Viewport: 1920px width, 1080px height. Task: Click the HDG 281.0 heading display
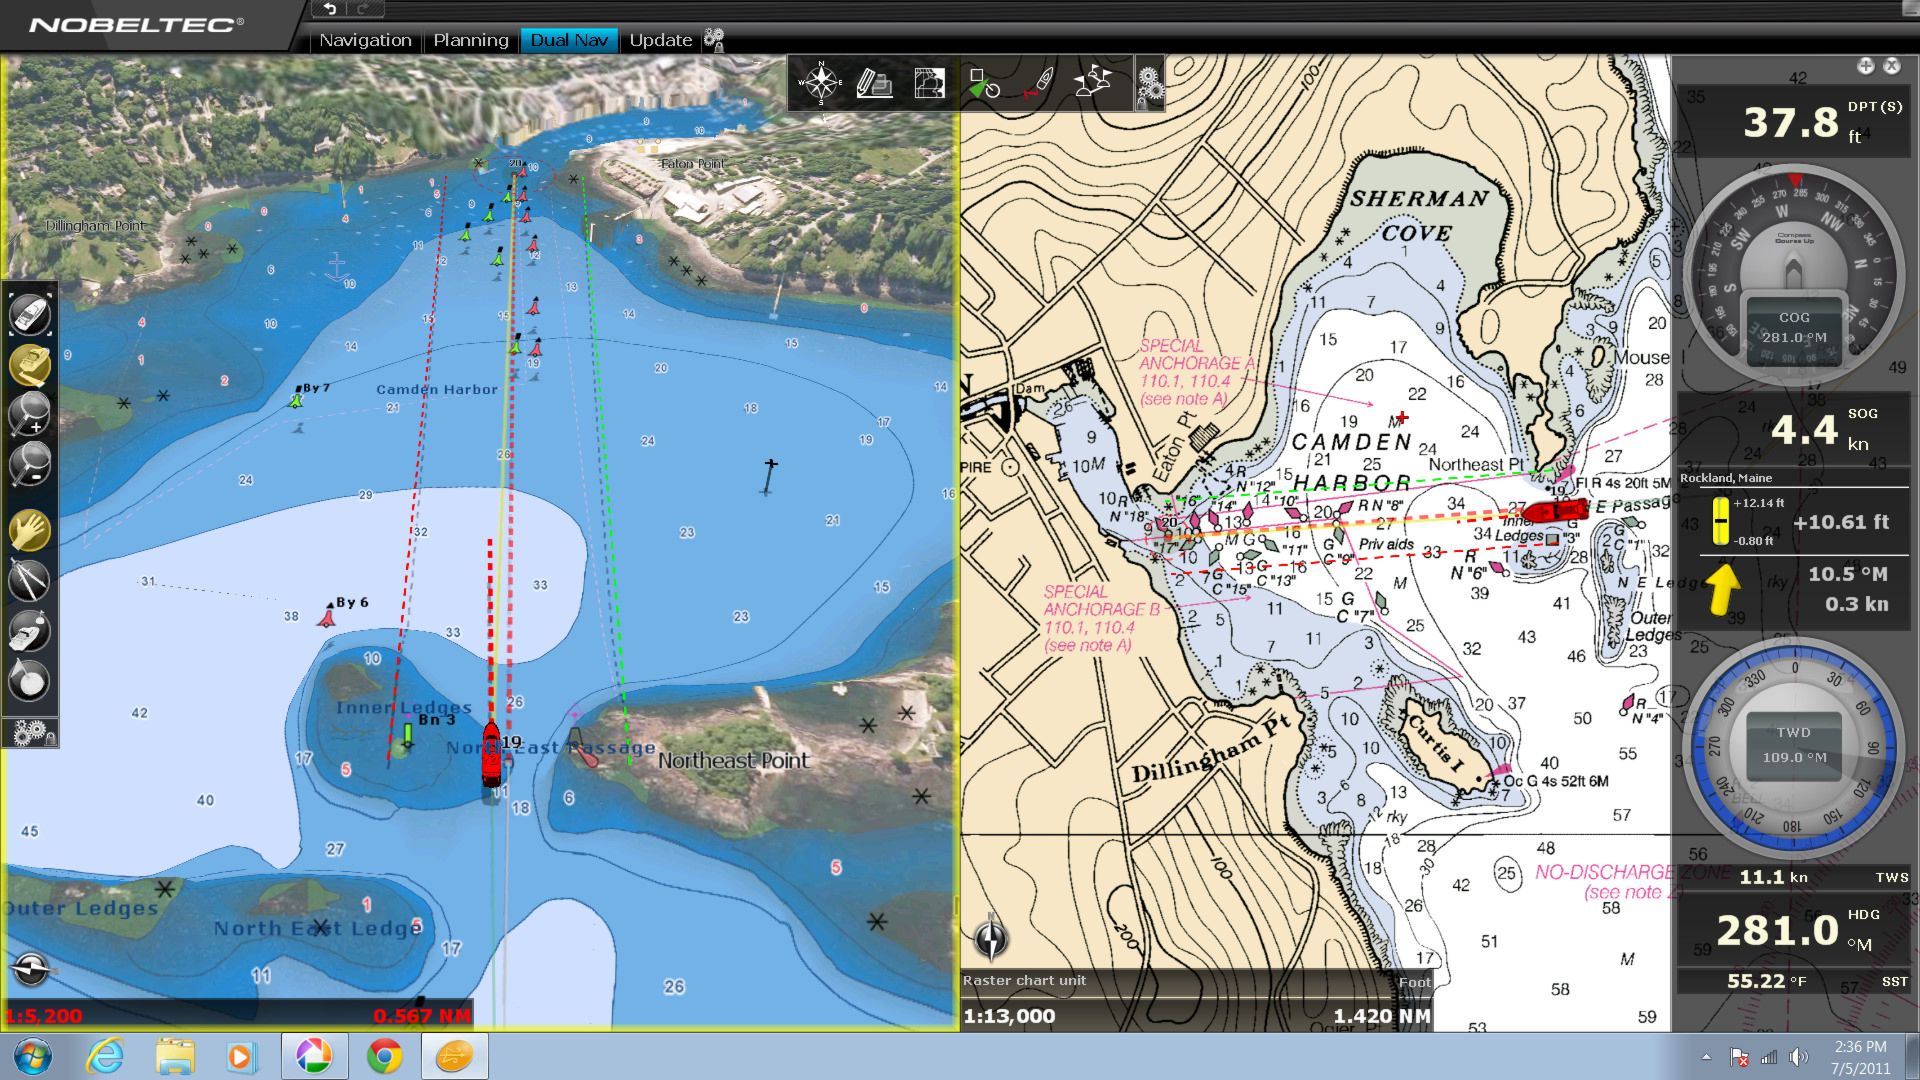click(x=1795, y=930)
